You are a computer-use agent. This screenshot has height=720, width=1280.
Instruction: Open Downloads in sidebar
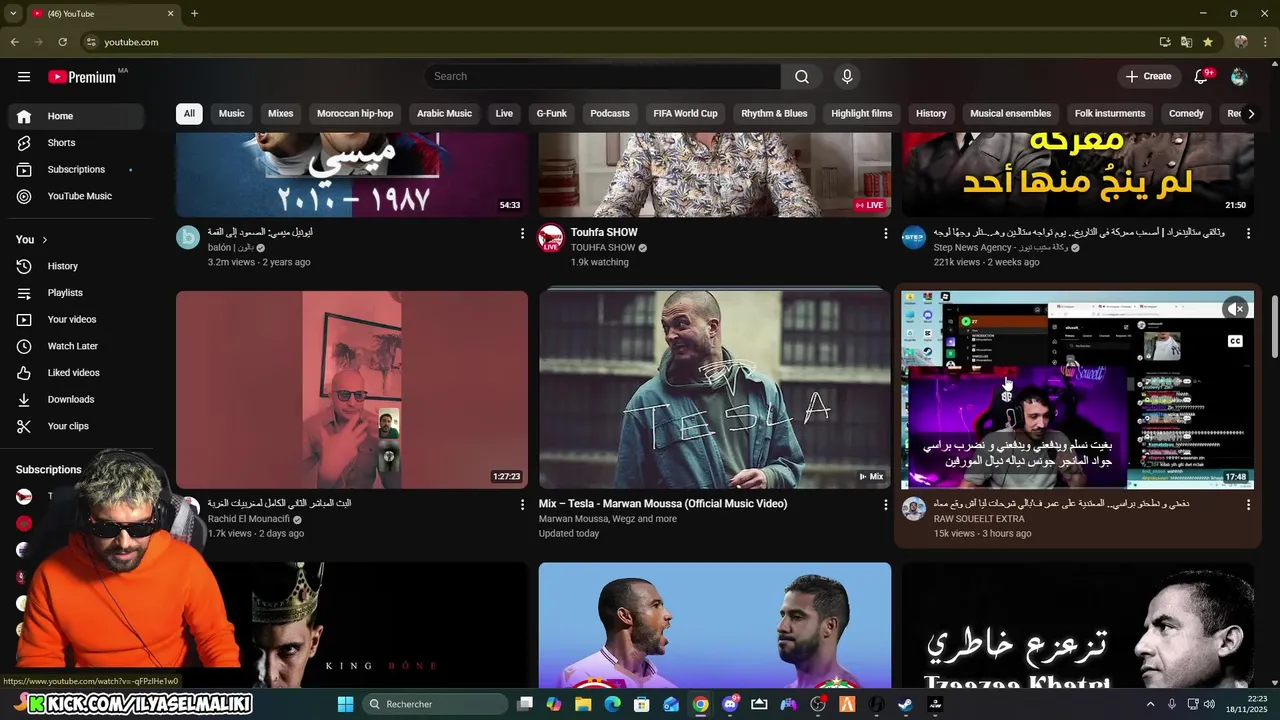pos(76,400)
